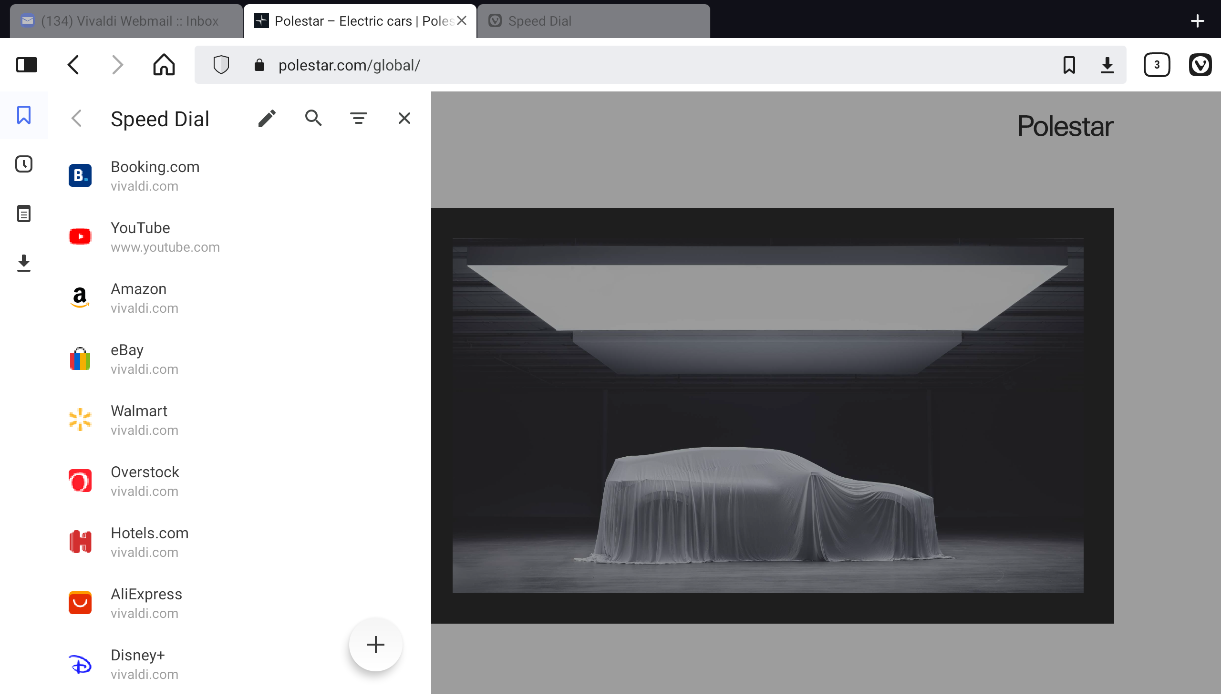This screenshot has width=1221, height=694.
Task: Open the shield tracker blocker icon
Action: click(x=222, y=65)
